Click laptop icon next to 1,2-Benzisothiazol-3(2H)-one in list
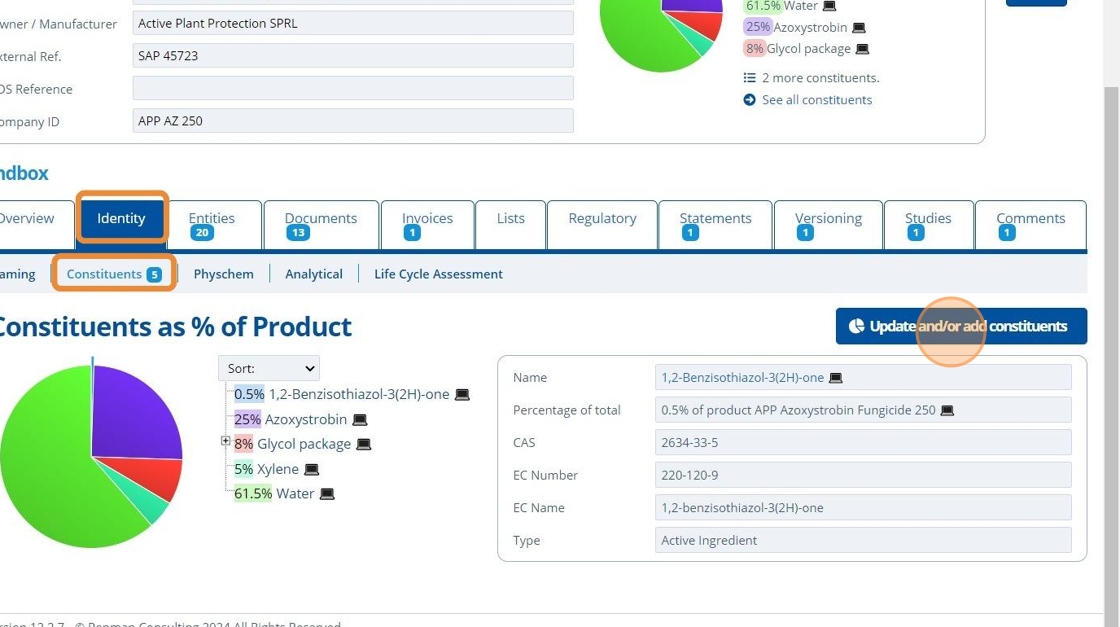Image resolution: width=1120 pixels, height=627 pixels. 462,394
